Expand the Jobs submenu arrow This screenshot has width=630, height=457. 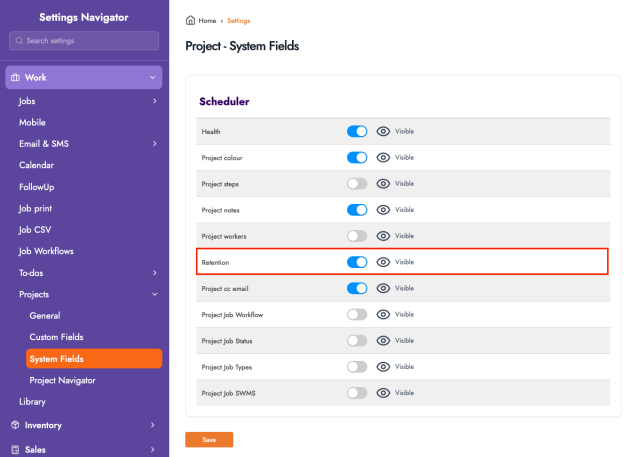click(x=154, y=100)
